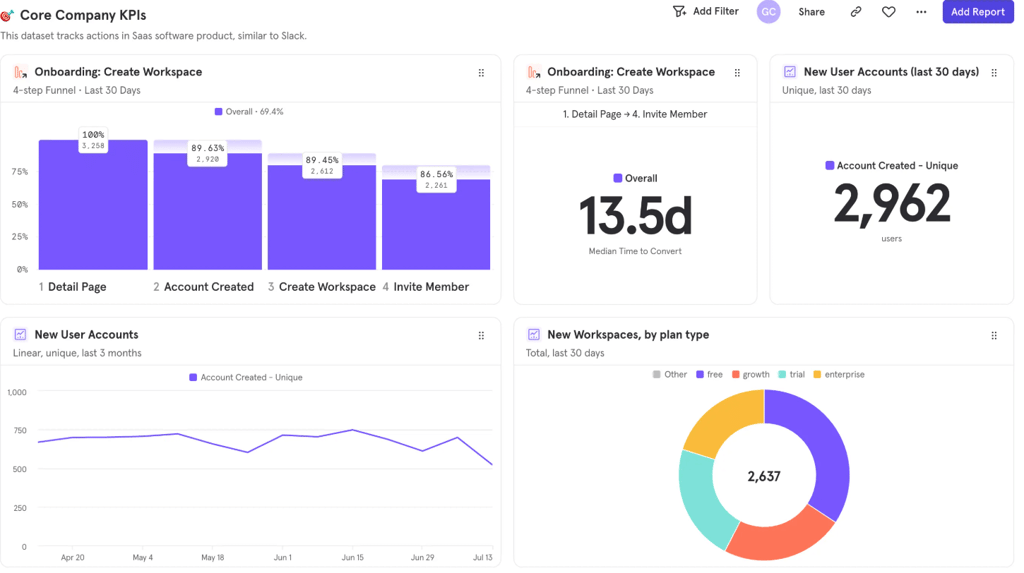Open drag handle menu on funnel chart card
Viewport: 1024px width, 573px height.
pos(481,73)
